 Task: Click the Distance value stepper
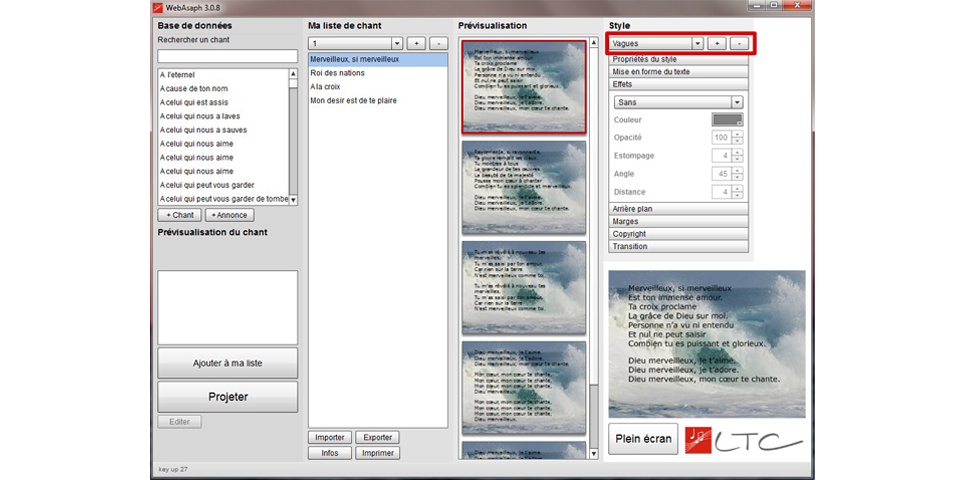(737, 192)
